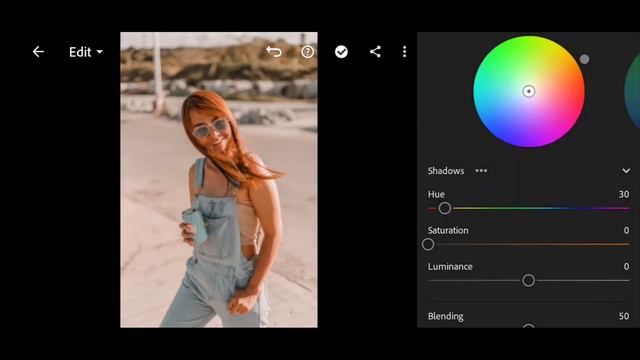Click the Luminance label

click(x=450, y=267)
